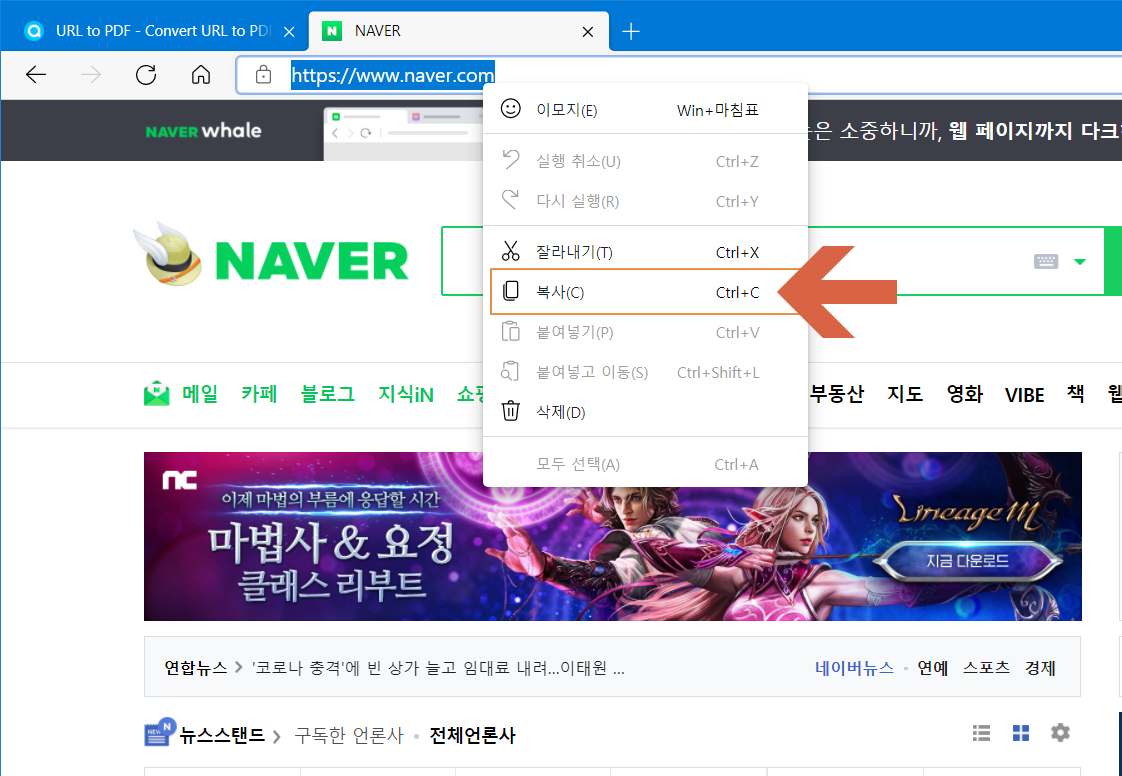Click the NAVER whale banner logo
Screen dimensions: 1122x776
[203, 131]
